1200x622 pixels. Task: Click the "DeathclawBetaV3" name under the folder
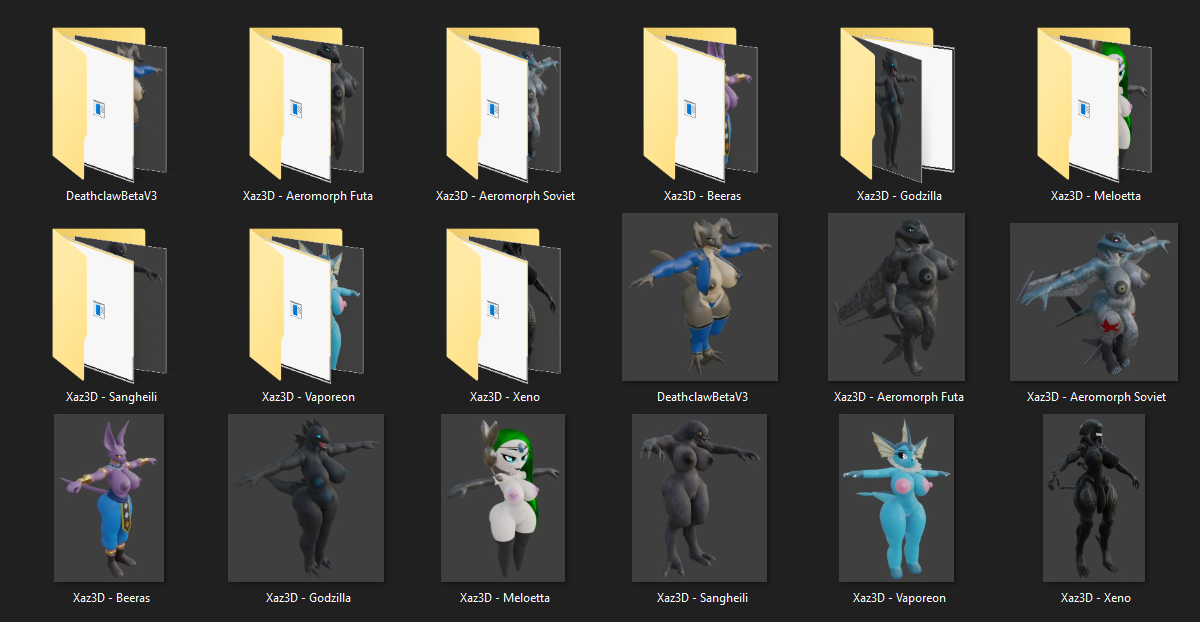[x=111, y=196]
